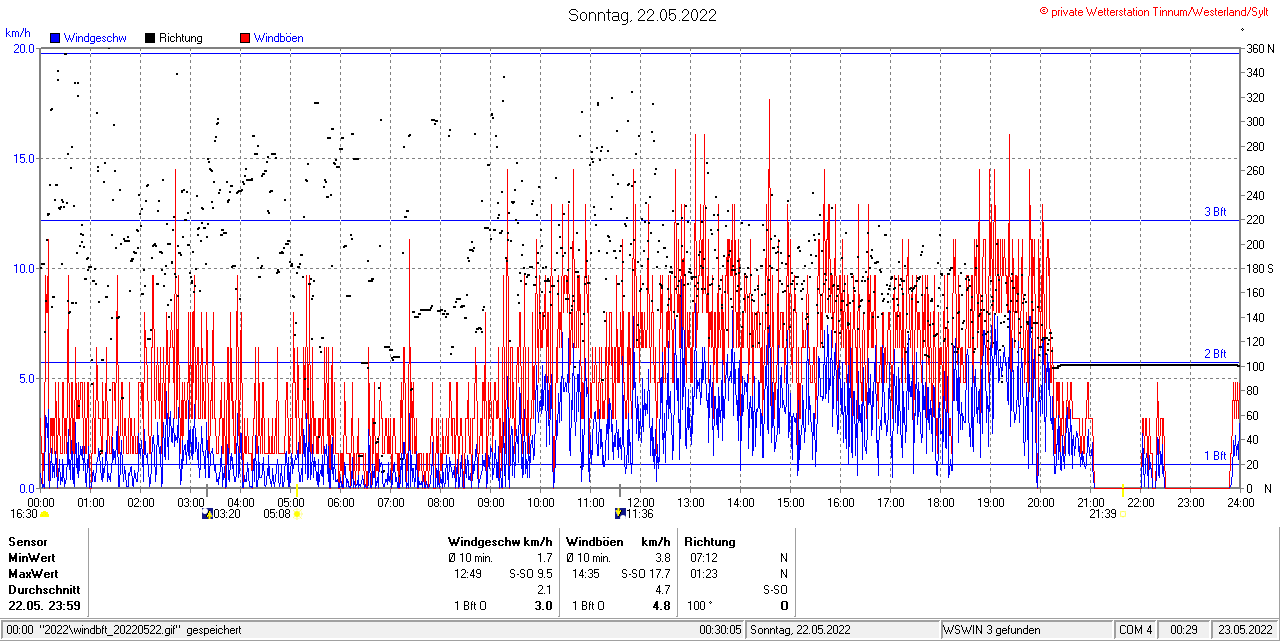Screen dimensions: 1280x641
Task: Click the moon icon beside 03:20
Action: point(207,514)
